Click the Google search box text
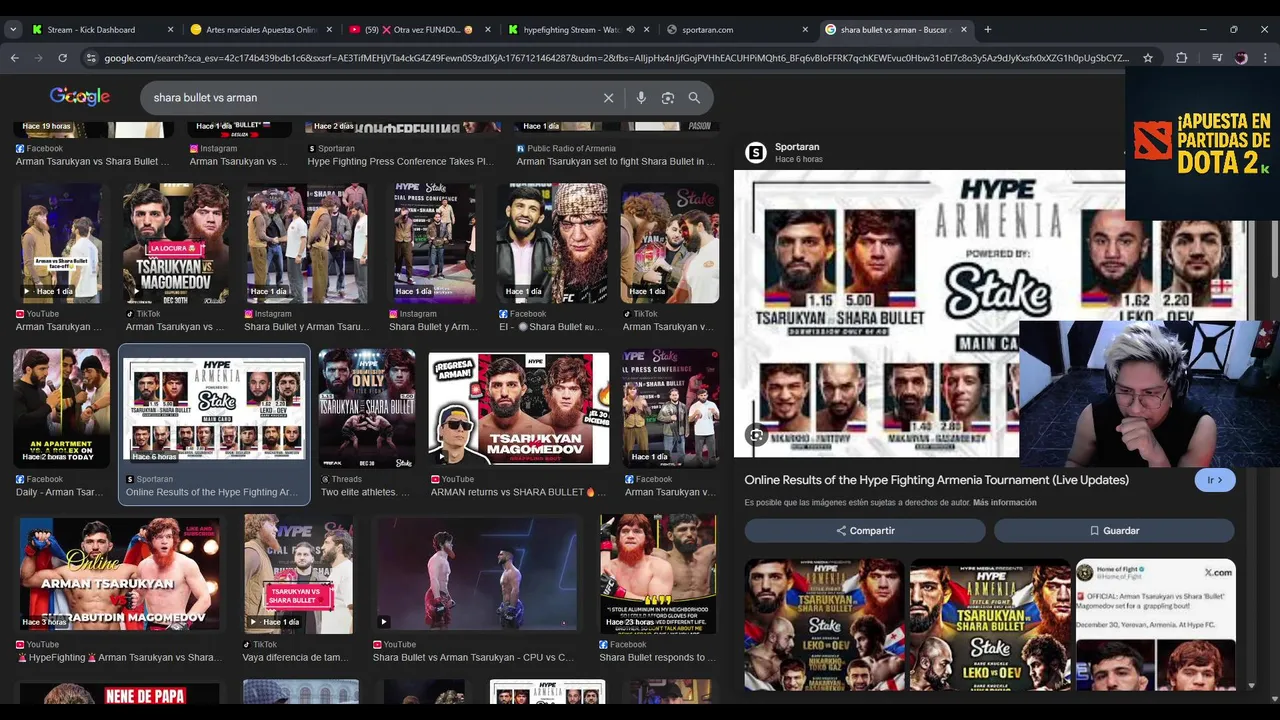1280x720 pixels. point(205,98)
